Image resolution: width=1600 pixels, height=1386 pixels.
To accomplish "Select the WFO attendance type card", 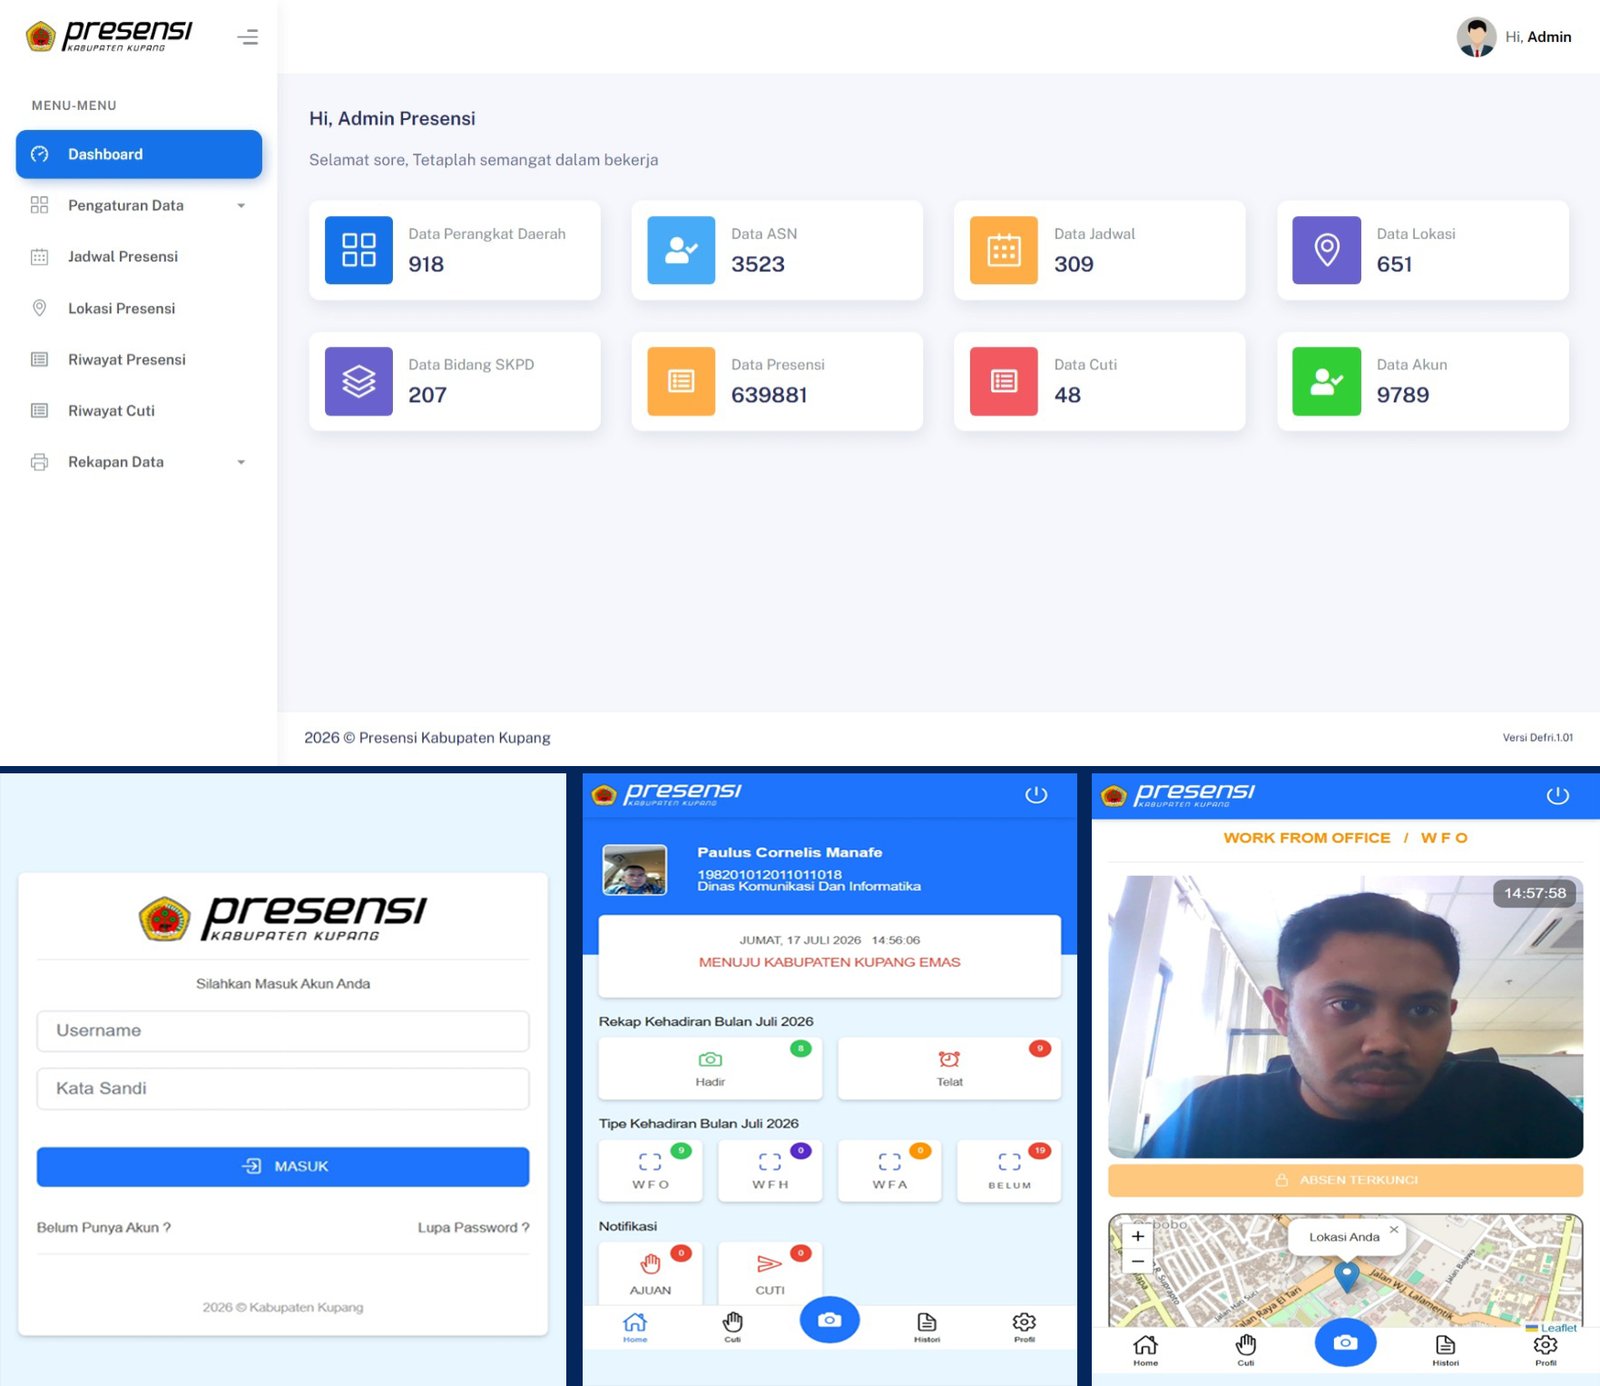I will pyautogui.click(x=651, y=1170).
